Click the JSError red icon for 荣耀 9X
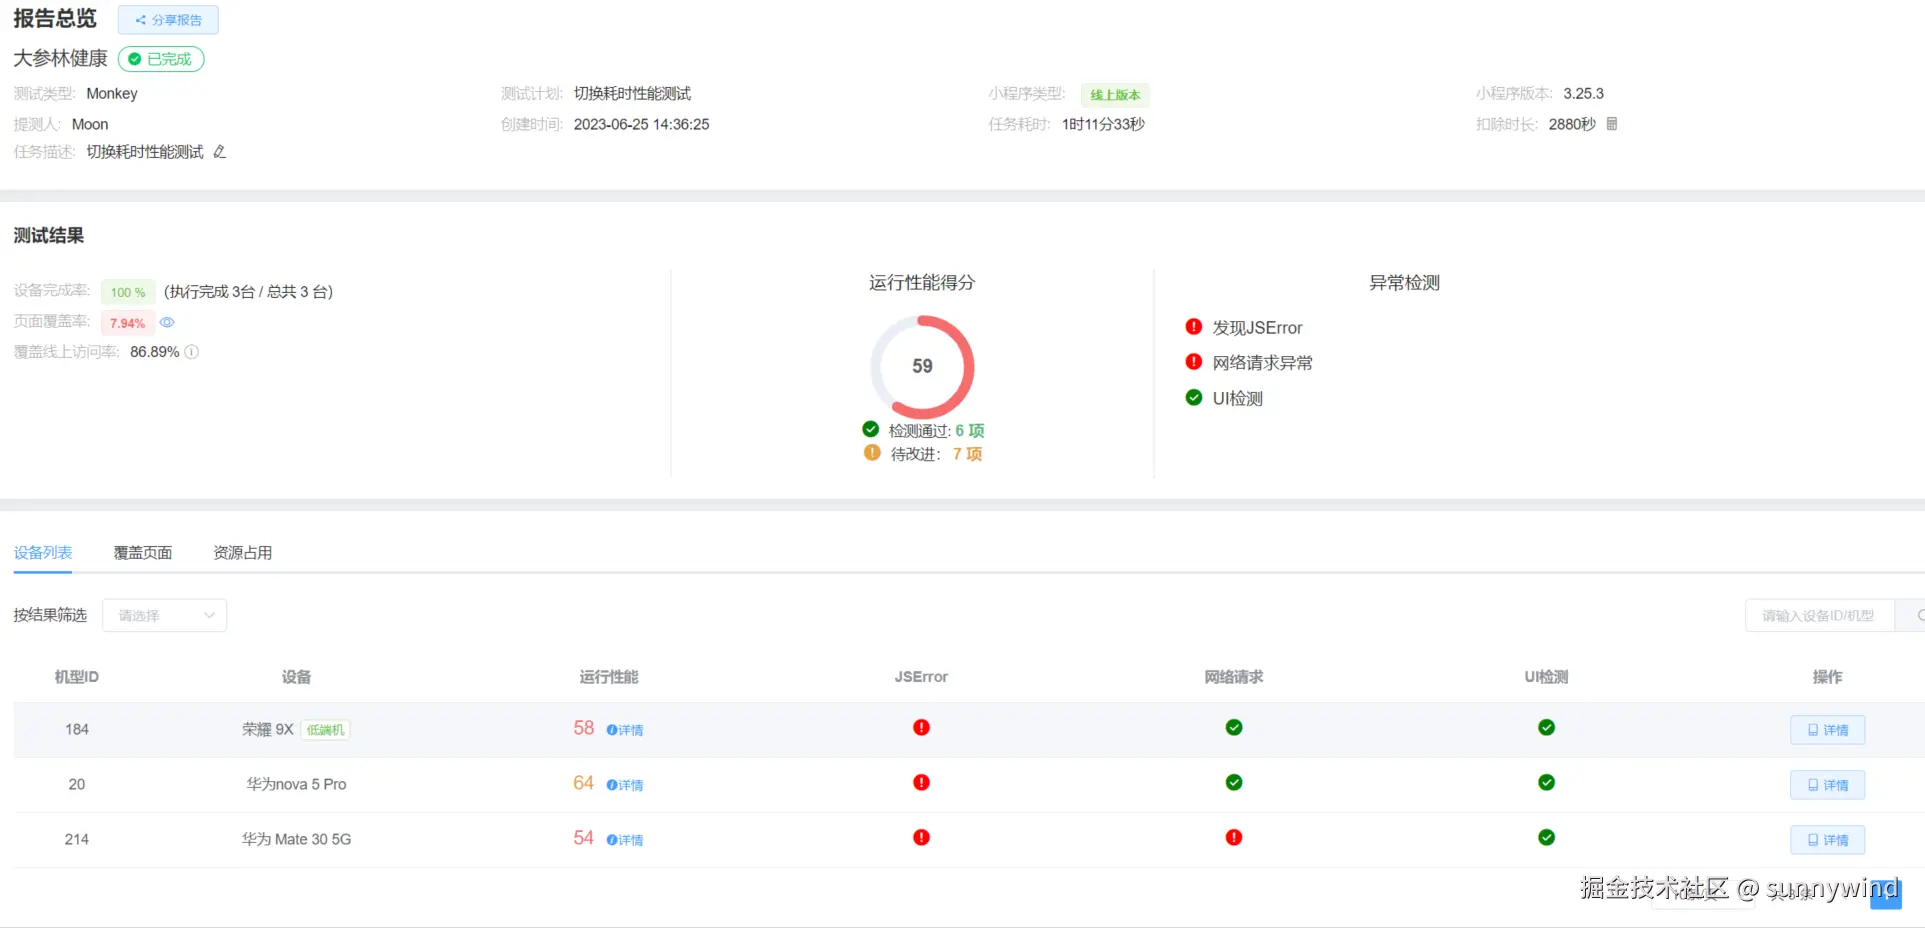The image size is (1925, 928). click(921, 727)
